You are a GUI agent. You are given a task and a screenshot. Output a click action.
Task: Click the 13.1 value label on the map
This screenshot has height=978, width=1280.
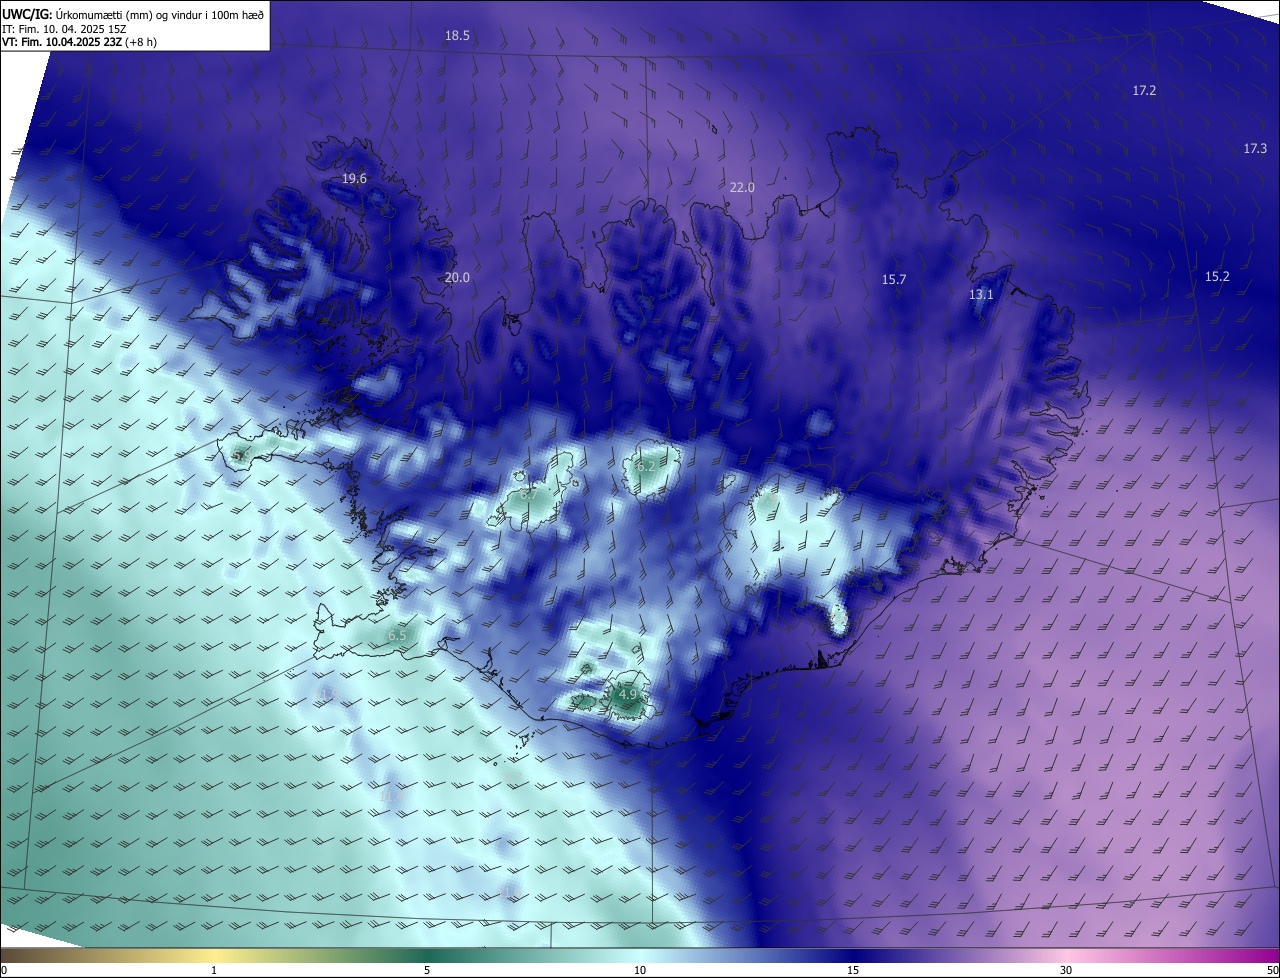981,295
